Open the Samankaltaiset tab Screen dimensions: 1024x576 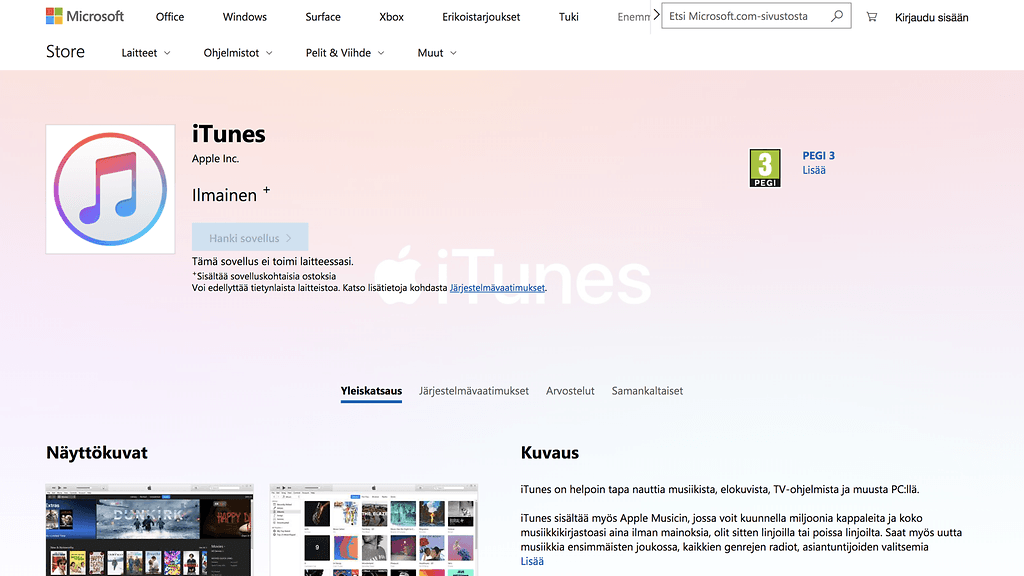[647, 391]
